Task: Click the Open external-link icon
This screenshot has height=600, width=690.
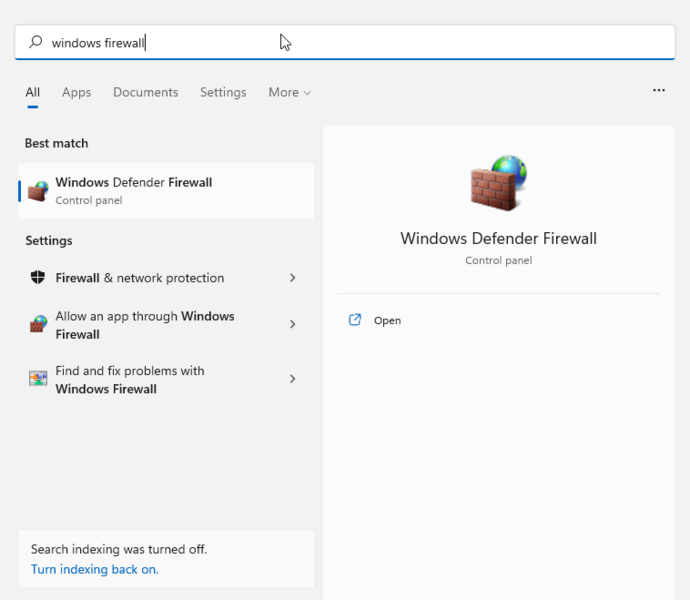Action: (355, 320)
